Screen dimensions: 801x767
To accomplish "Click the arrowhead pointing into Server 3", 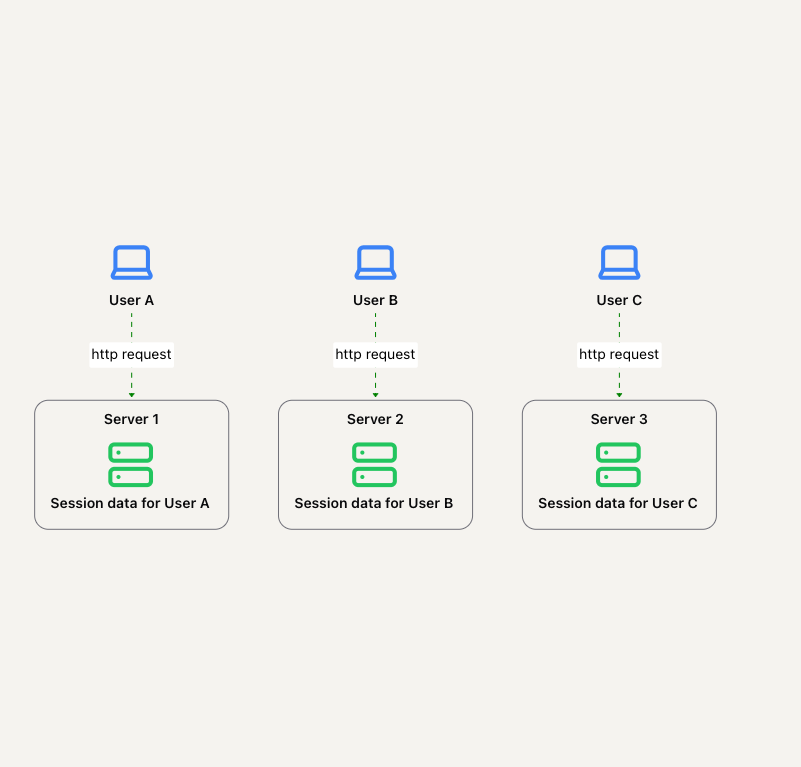I will (x=619, y=394).
